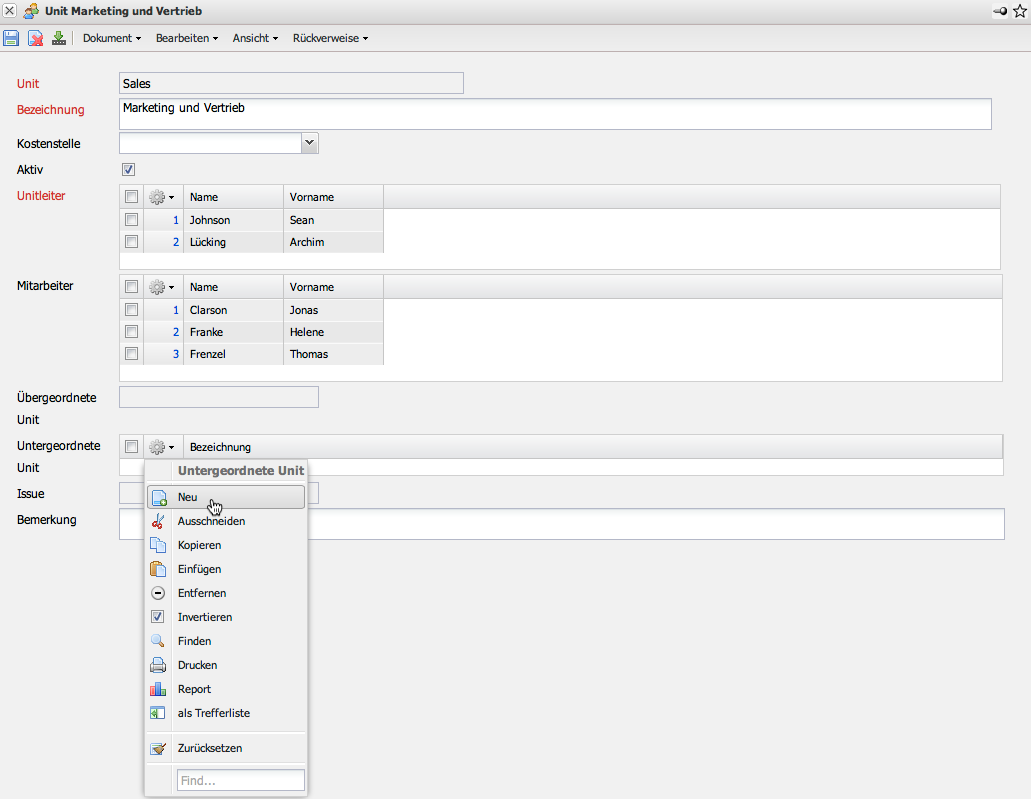Viewport: 1031px width, 799px height.
Task: Open row number 2 link for Lücking
Action: click(176, 242)
